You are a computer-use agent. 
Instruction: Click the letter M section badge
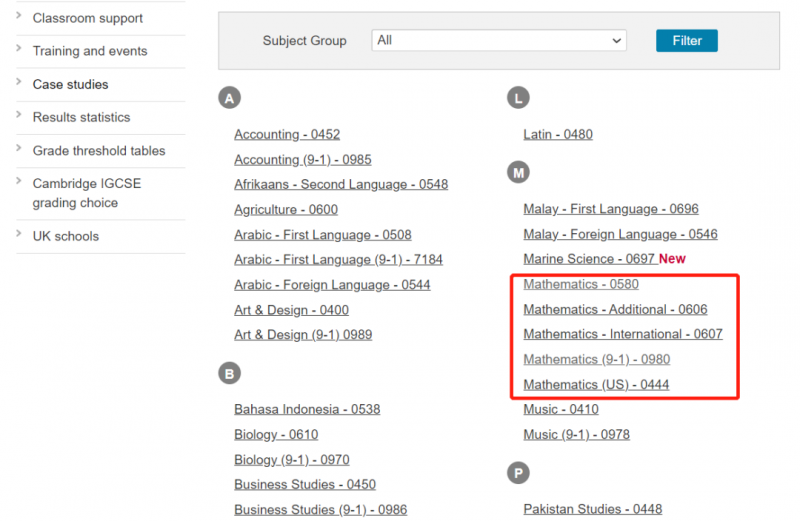518,172
